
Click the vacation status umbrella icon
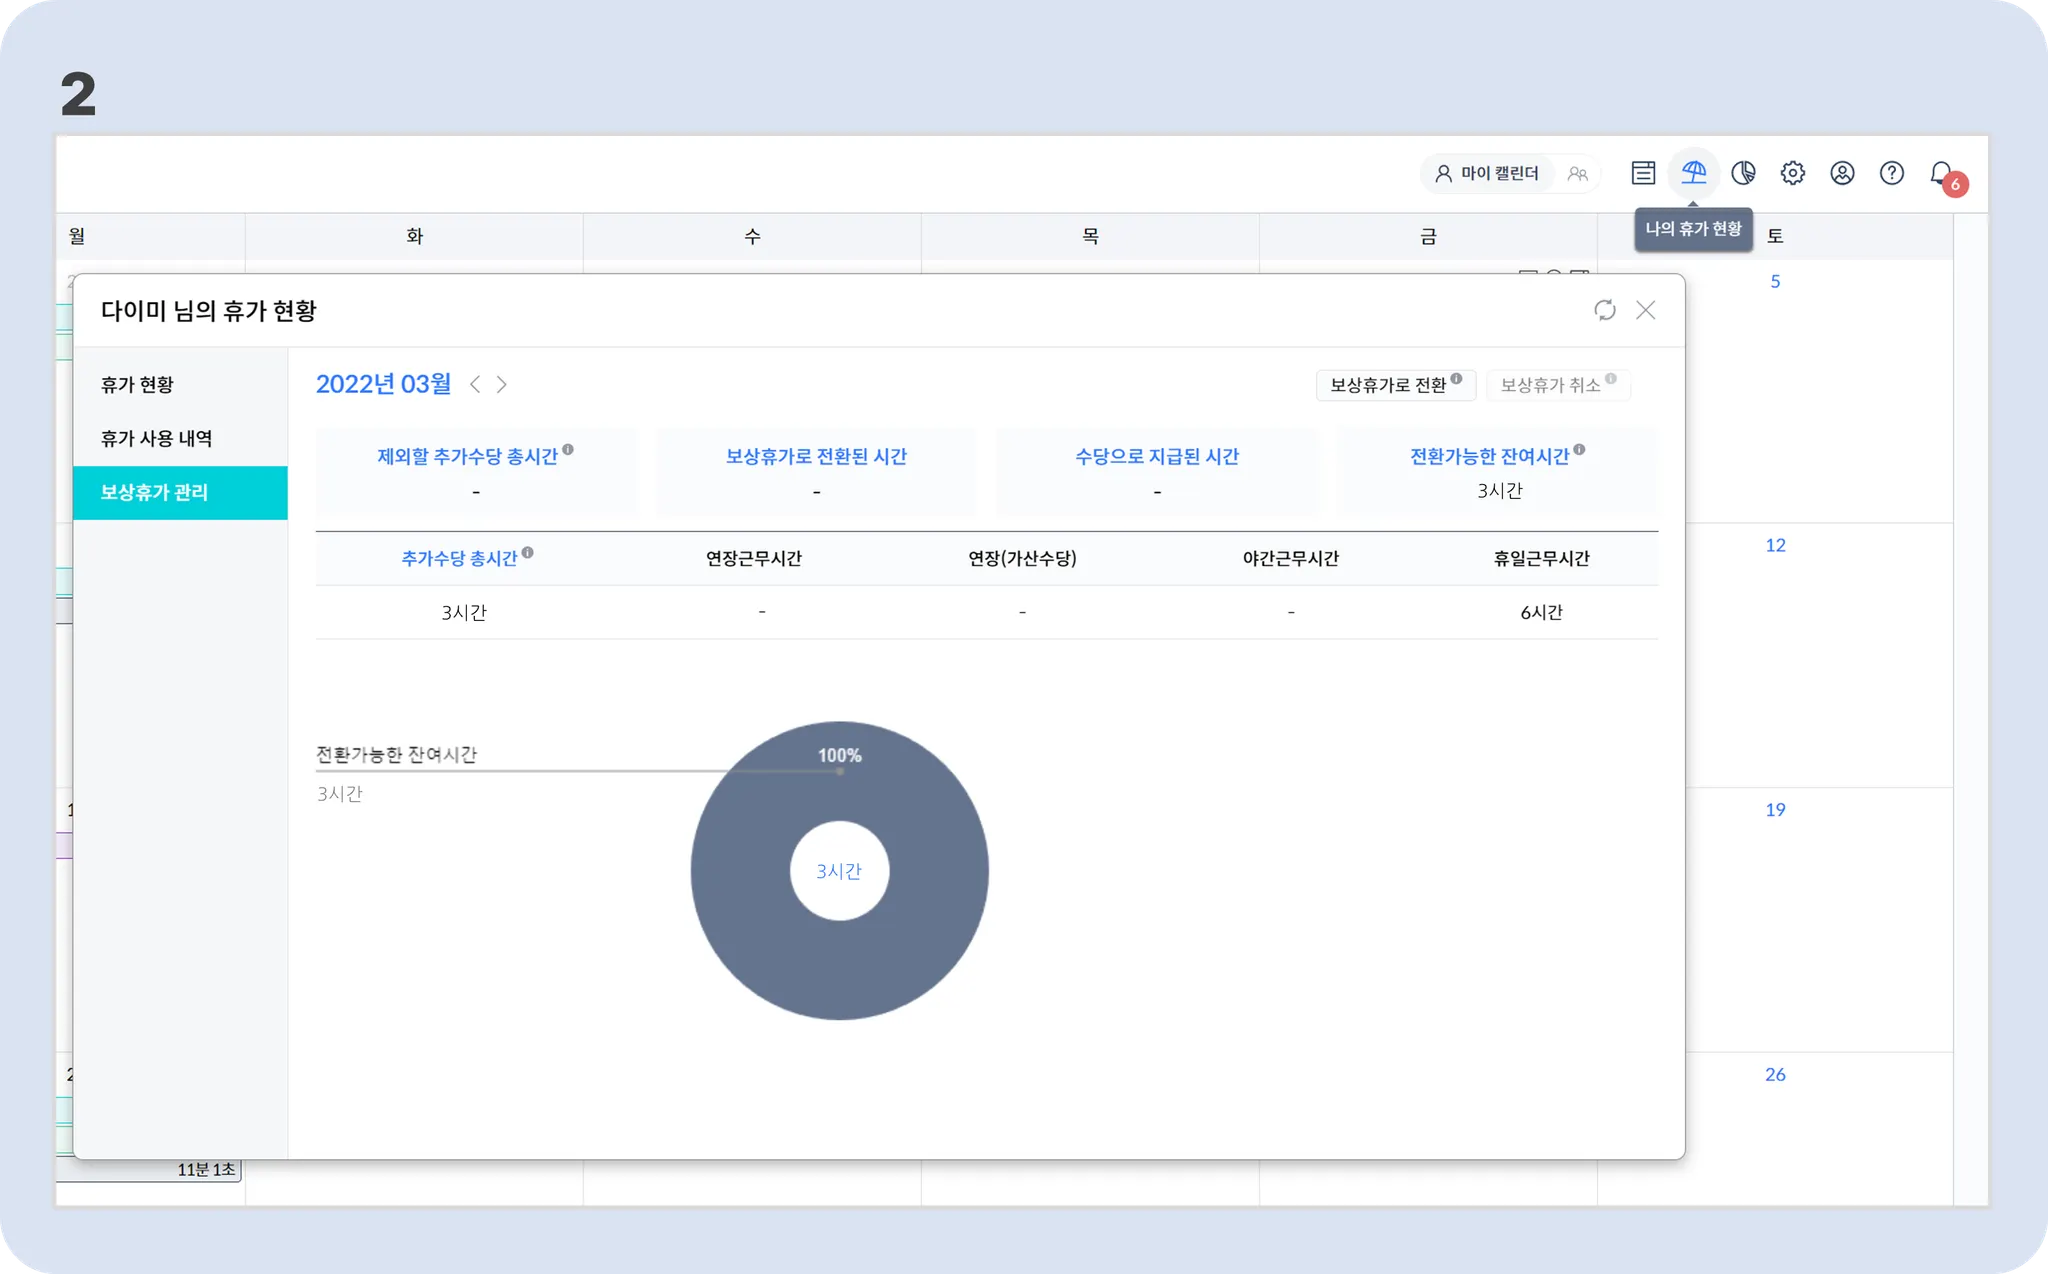pos(1693,173)
